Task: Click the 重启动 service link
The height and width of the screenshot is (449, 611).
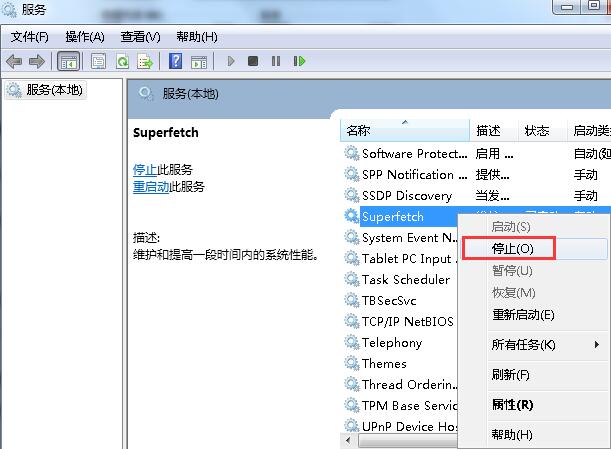Action: [151, 187]
